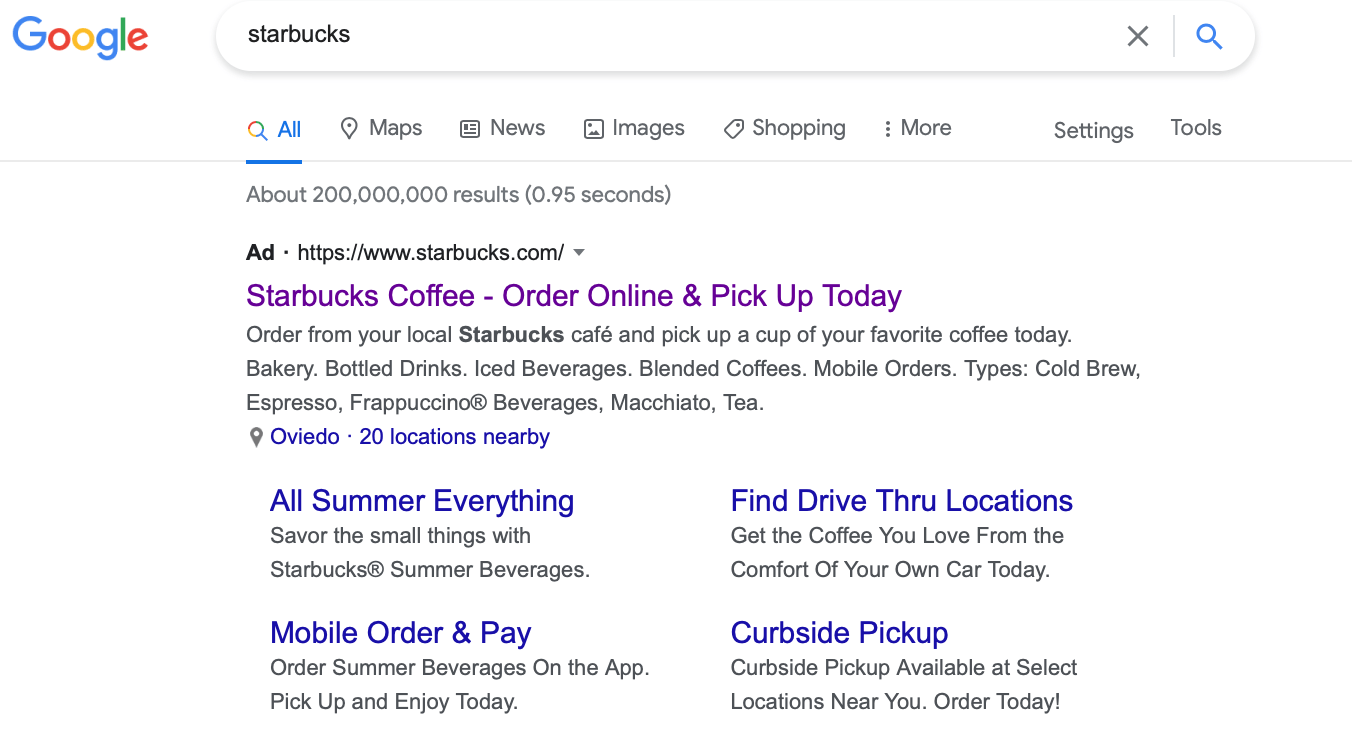Open Find Drive Thru Locations sitelink

pyautogui.click(x=902, y=501)
